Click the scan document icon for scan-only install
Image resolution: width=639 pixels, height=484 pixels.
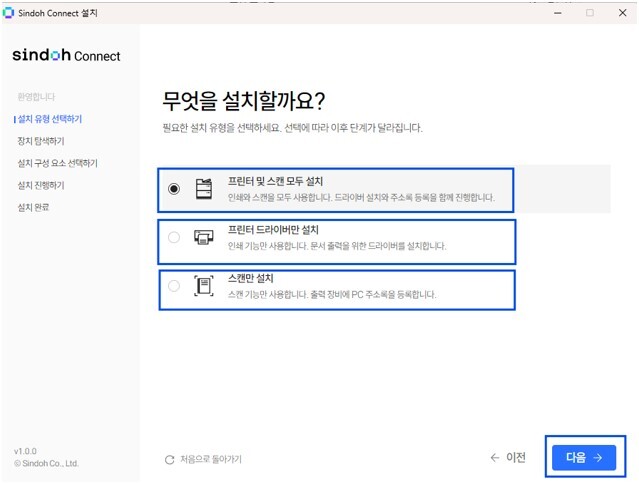click(204, 286)
